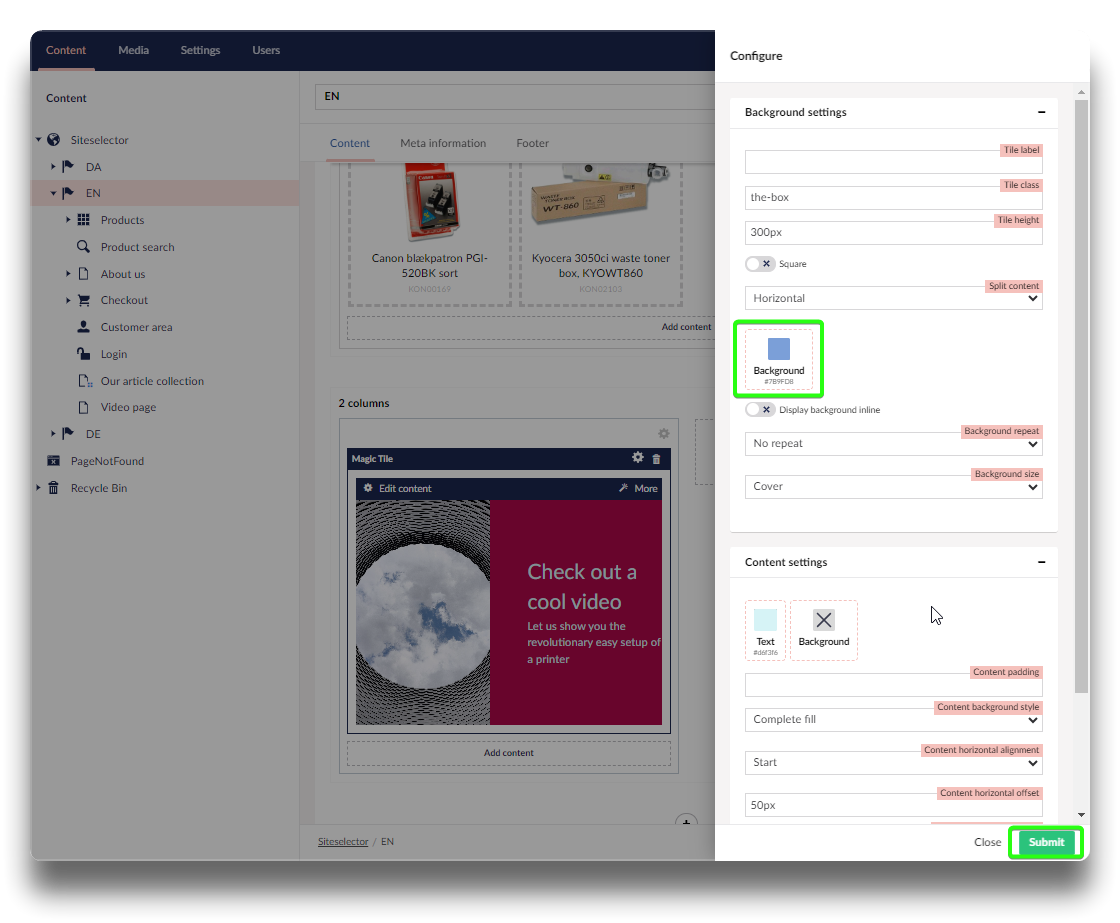Image resolution: width=1120 pixels, height=923 pixels.
Task: Click the Magic Tile settings gear icon
Action: coord(638,458)
